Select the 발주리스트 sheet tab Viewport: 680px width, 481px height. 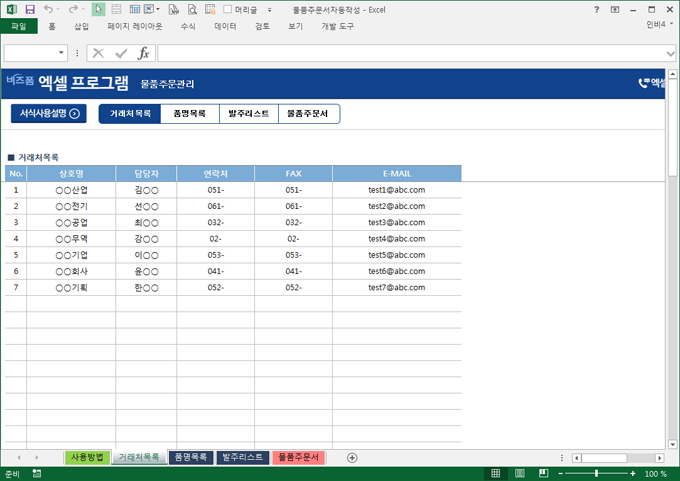(243, 457)
